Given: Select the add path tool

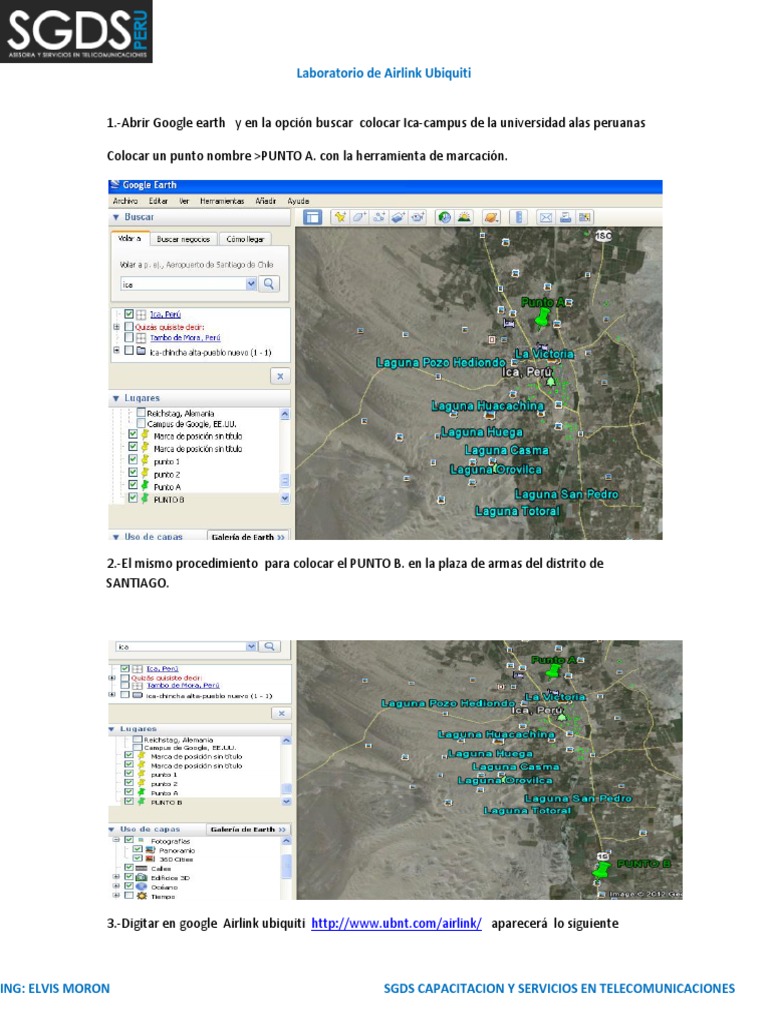Looking at the screenshot, I should (x=379, y=217).
